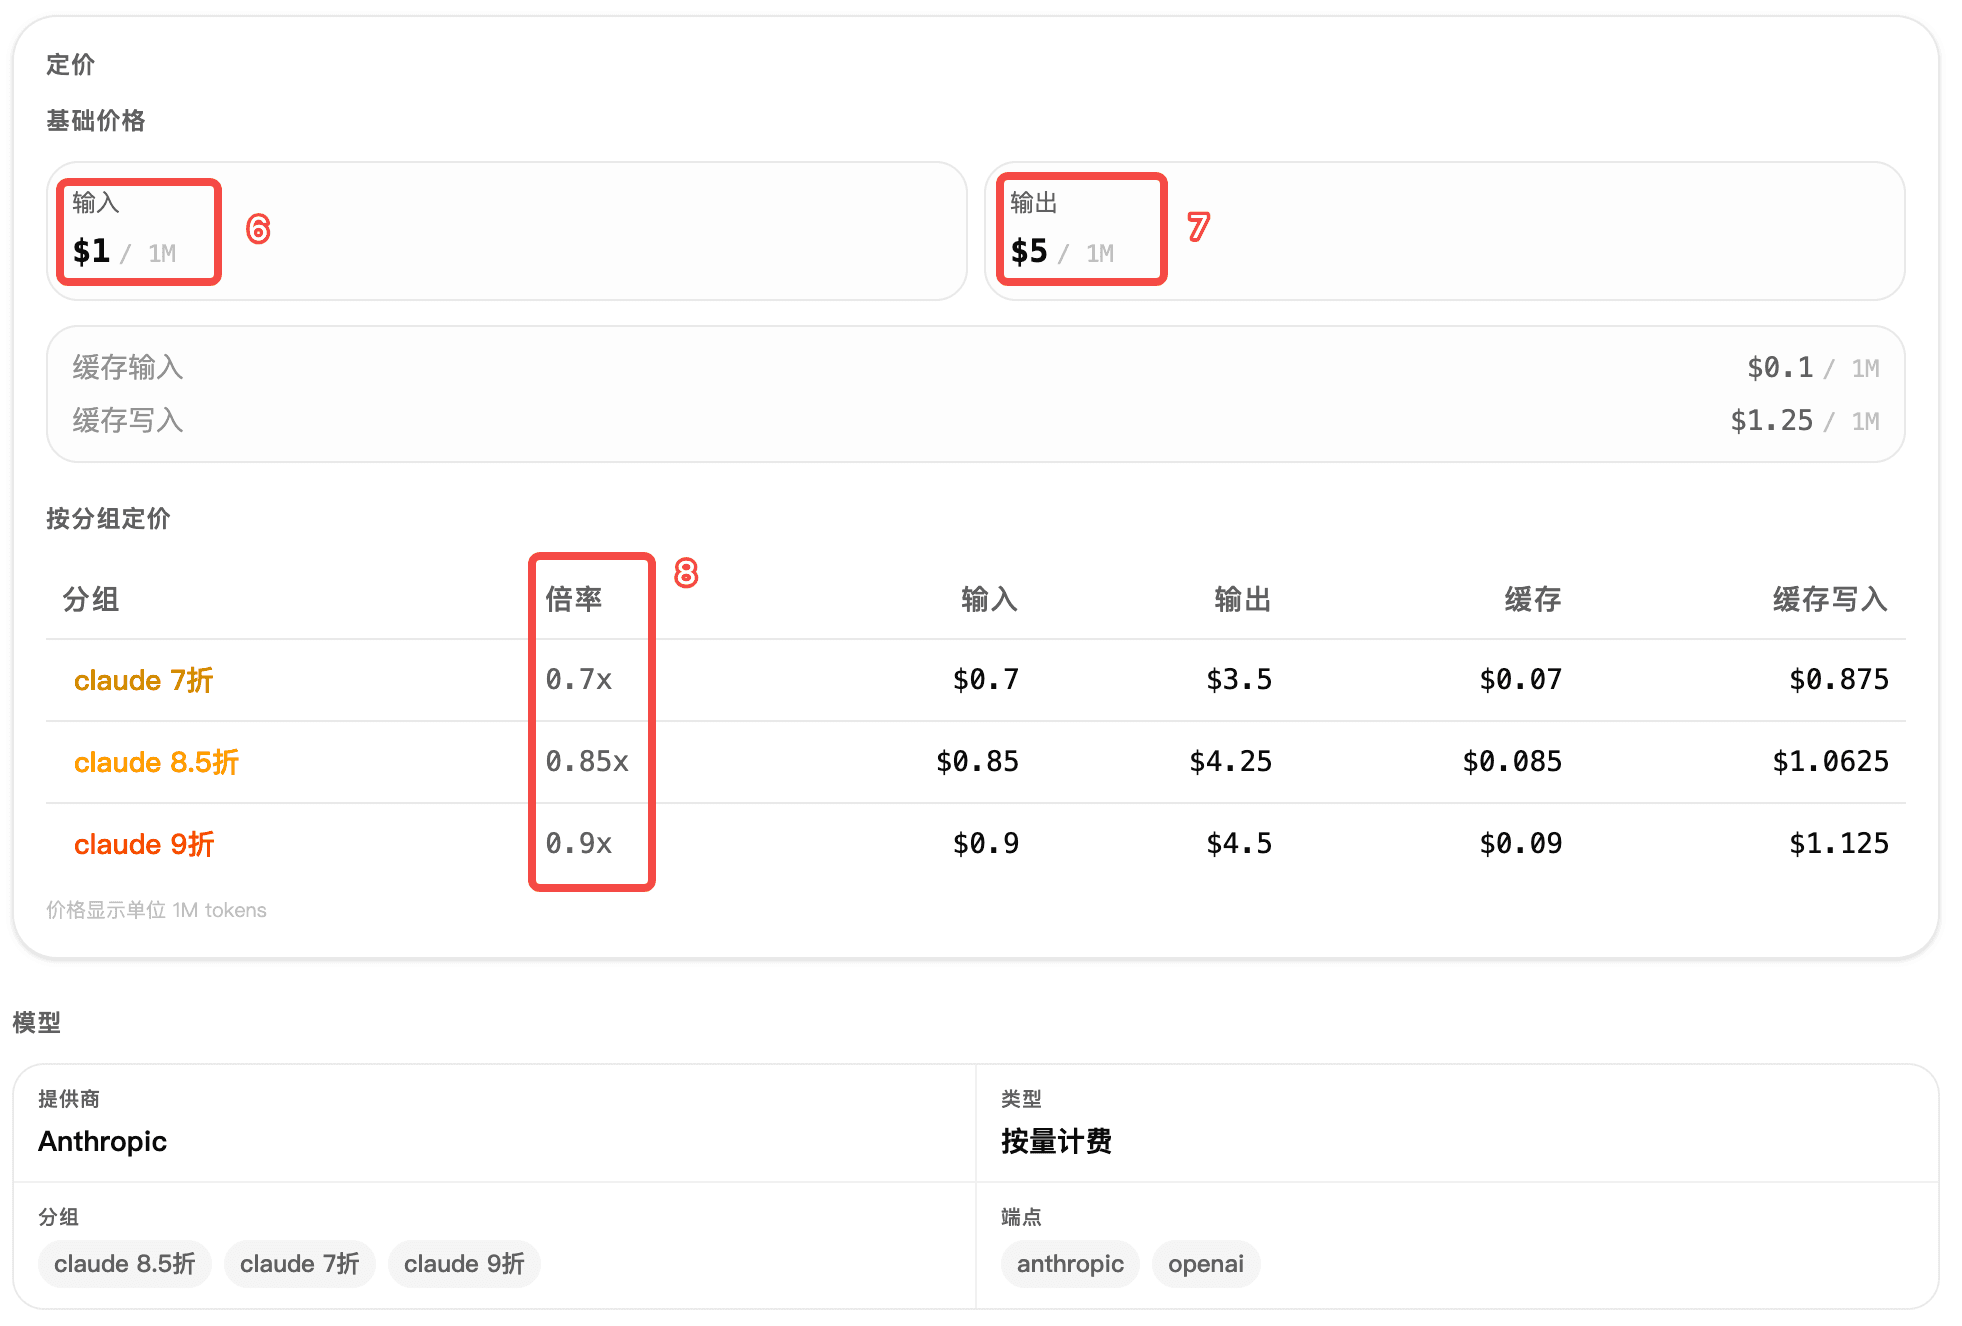This screenshot has height=1326, width=1962.
Task: Click the $1.125 cache write price
Action: click(1839, 844)
